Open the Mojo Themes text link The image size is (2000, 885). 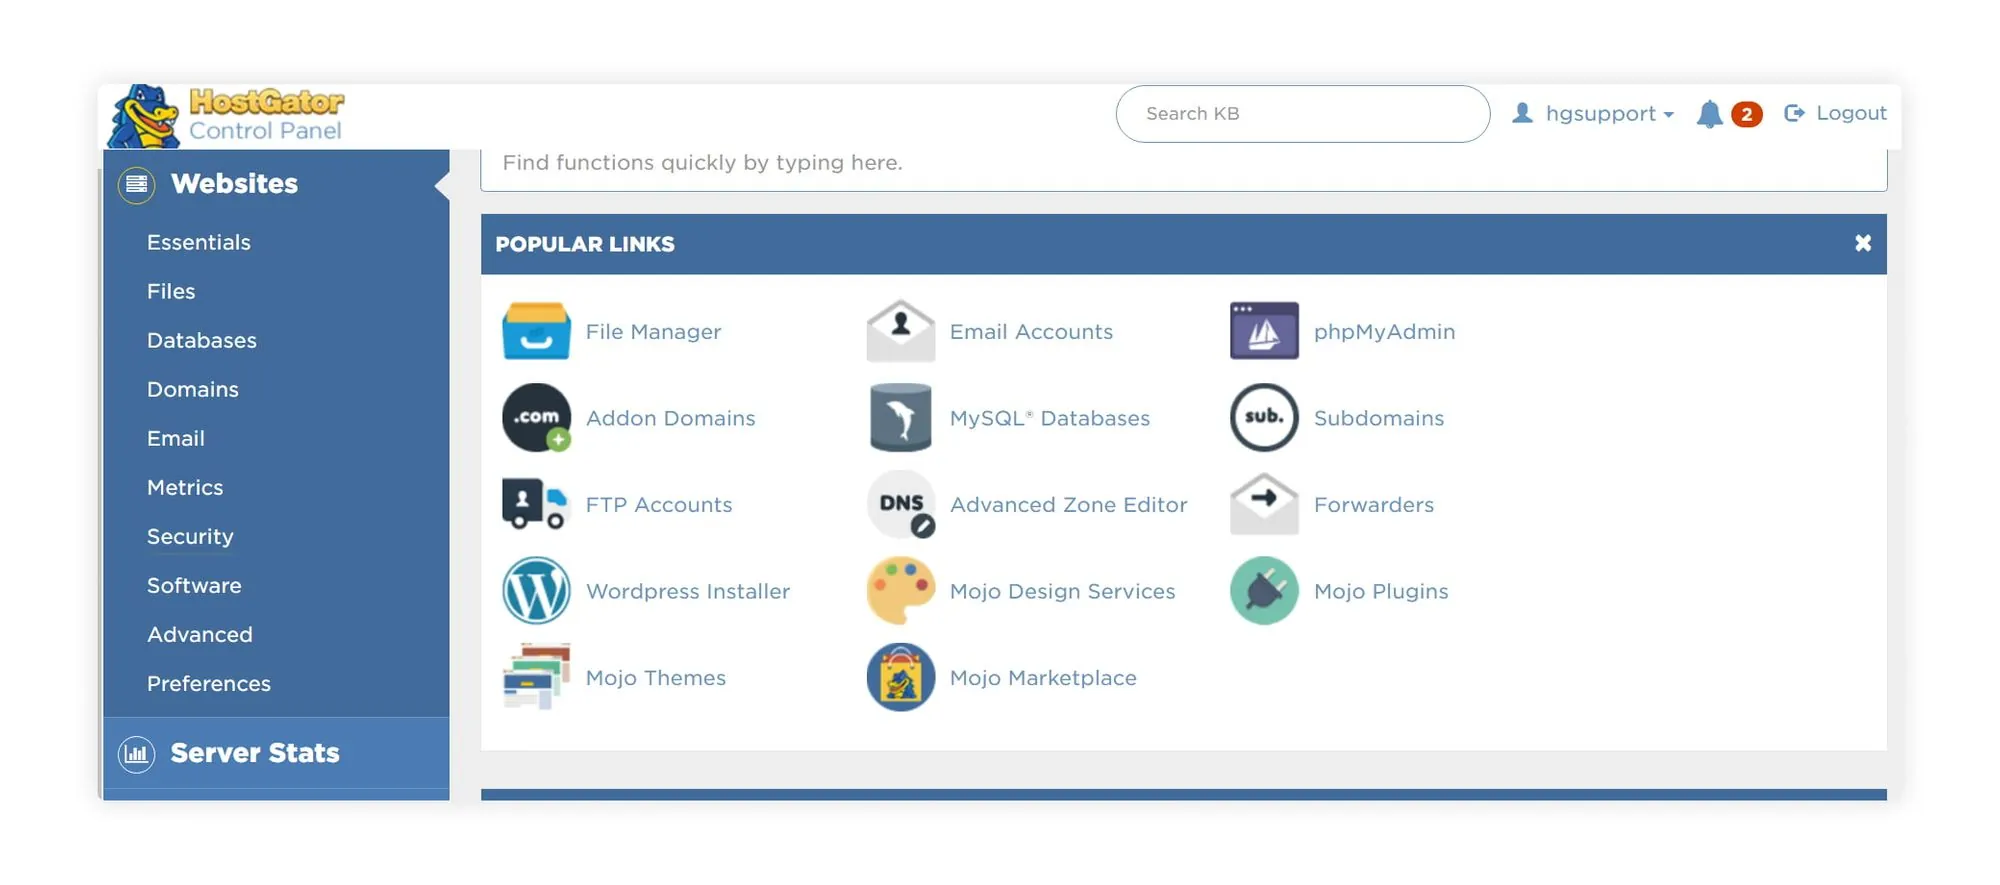(x=656, y=678)
